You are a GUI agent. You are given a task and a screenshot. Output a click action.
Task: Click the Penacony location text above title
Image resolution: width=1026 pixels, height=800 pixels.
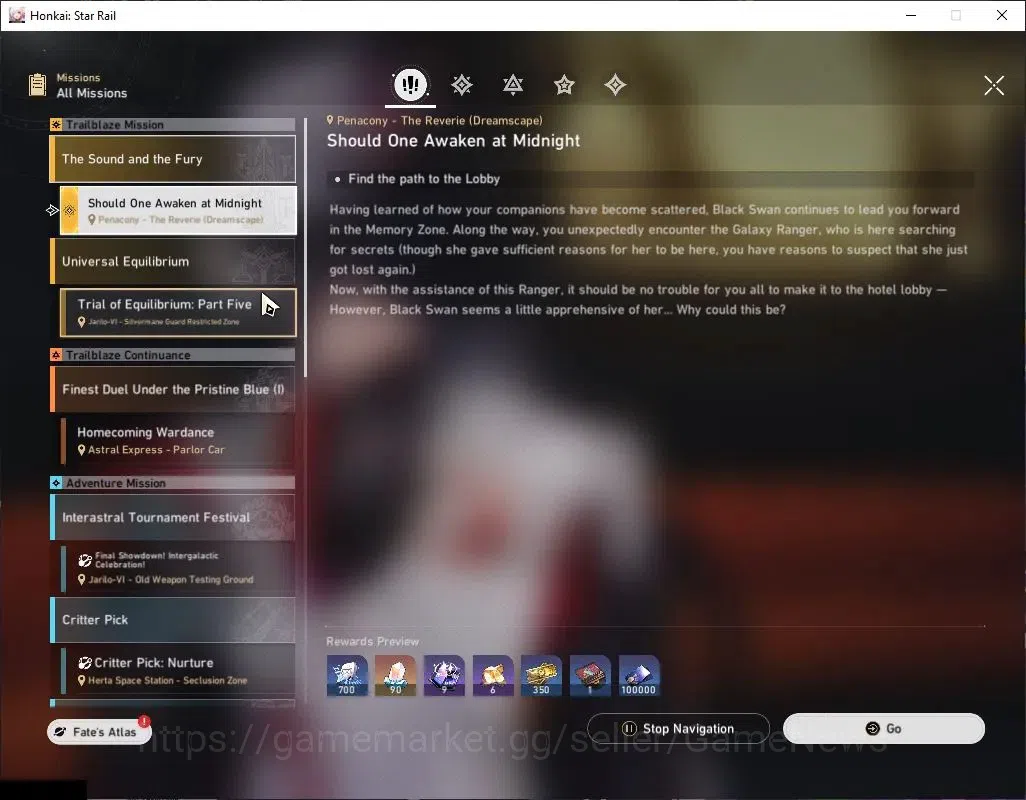click(434, 120)
